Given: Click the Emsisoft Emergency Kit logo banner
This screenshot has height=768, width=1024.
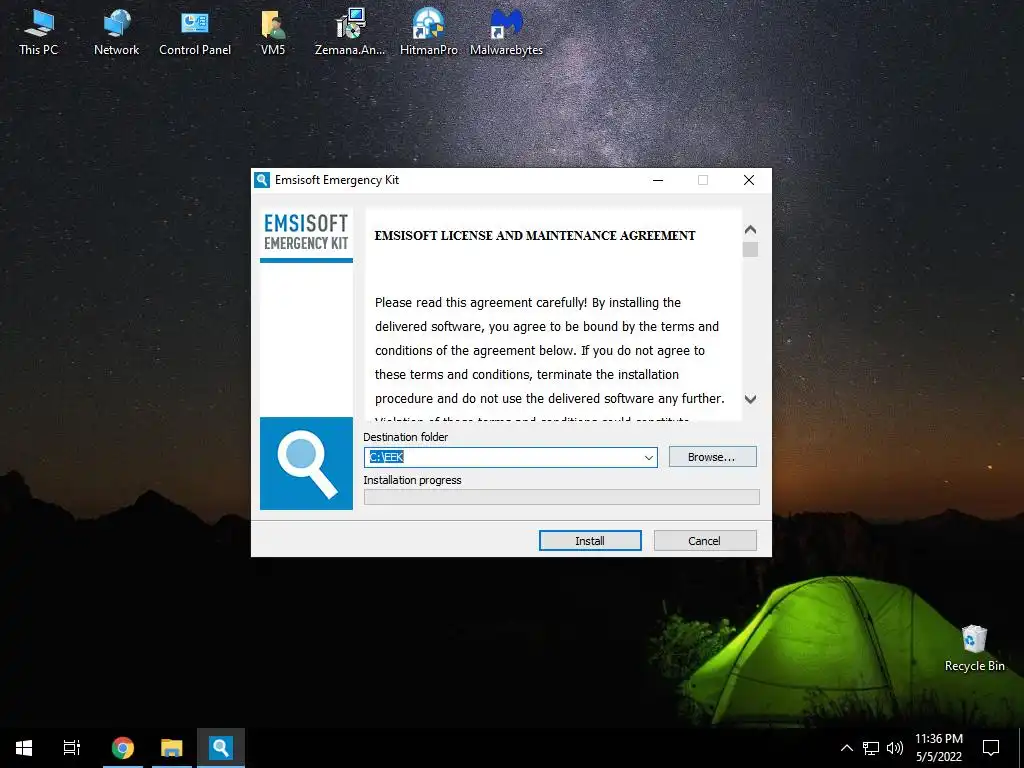Looking at the screenshot, I should click(x=306, y=236).
